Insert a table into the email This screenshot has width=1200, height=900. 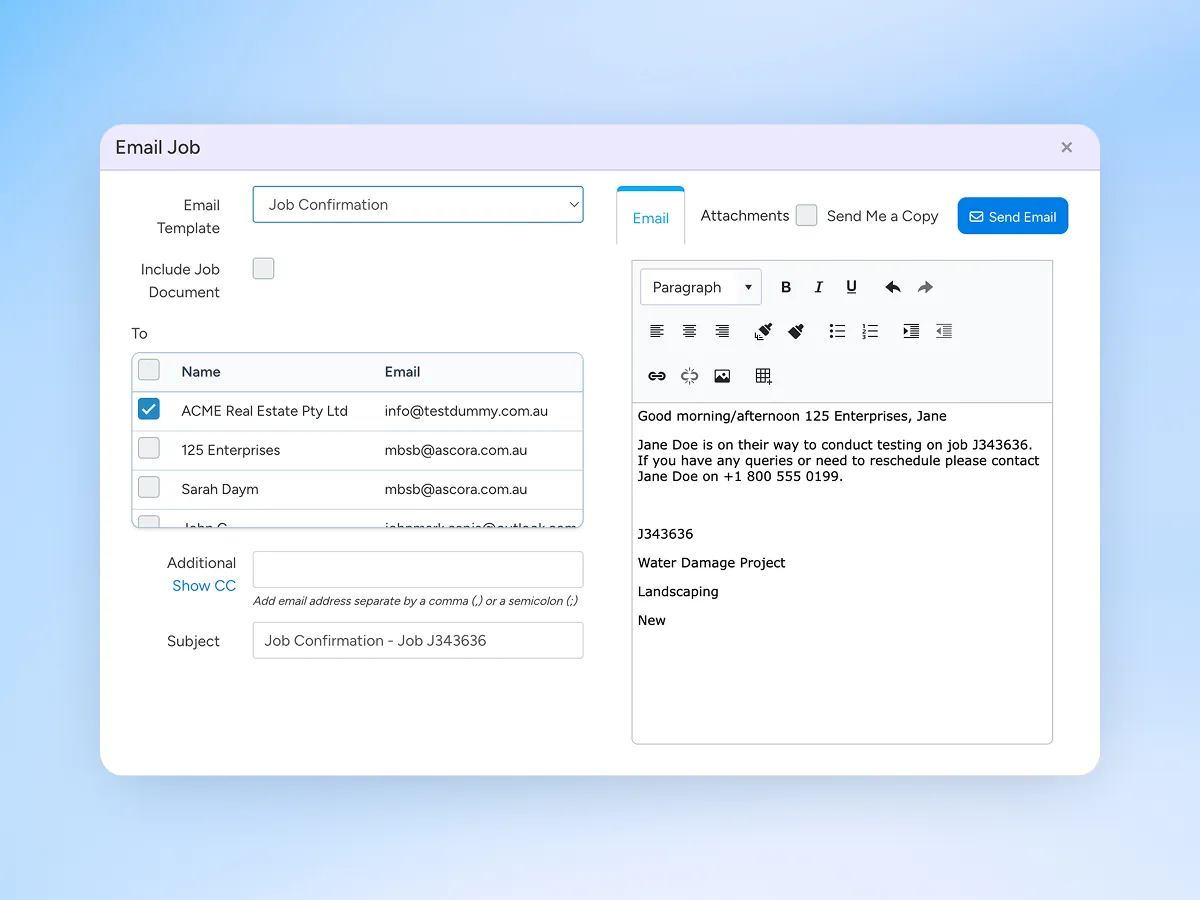point(764,376)
